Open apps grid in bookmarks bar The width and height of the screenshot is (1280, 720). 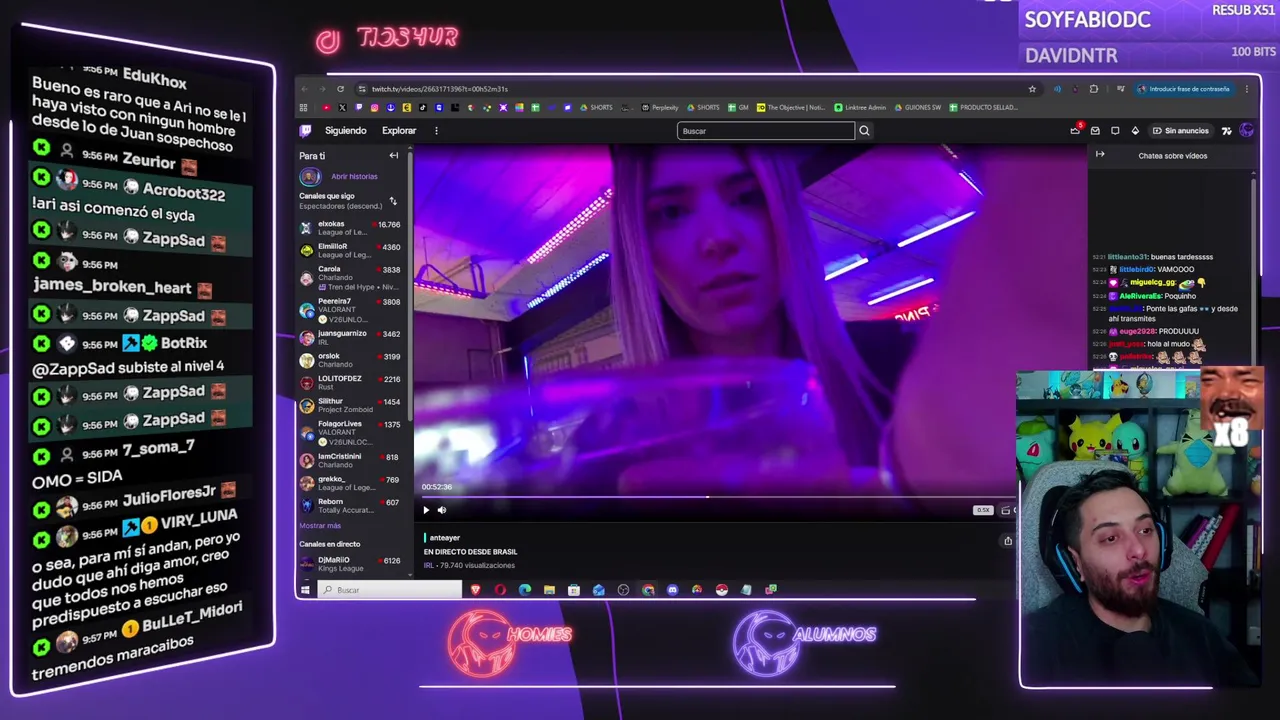pyautogui.click(x=303, y=107)
